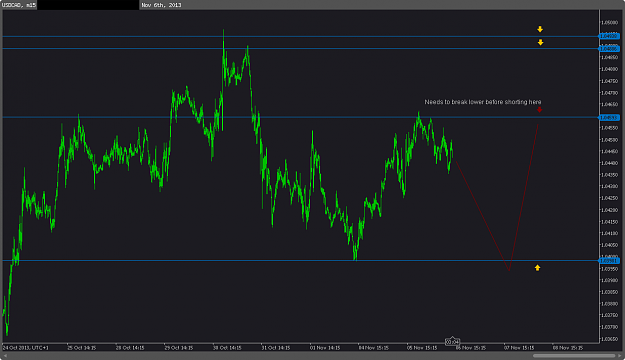Select the yellow up arrow below the lowest blue line
Image resolution: width=625 pixels, height=360 pixels.
coord(537,268)
